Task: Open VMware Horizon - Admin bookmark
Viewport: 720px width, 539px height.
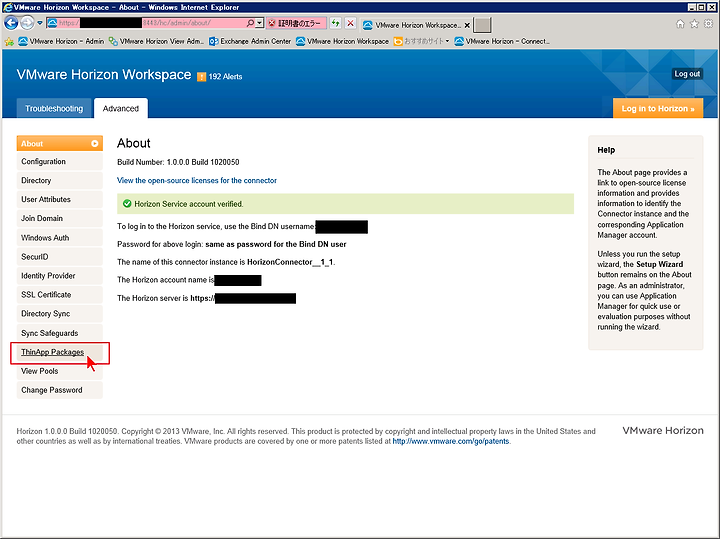Action: tap(62, 41)
